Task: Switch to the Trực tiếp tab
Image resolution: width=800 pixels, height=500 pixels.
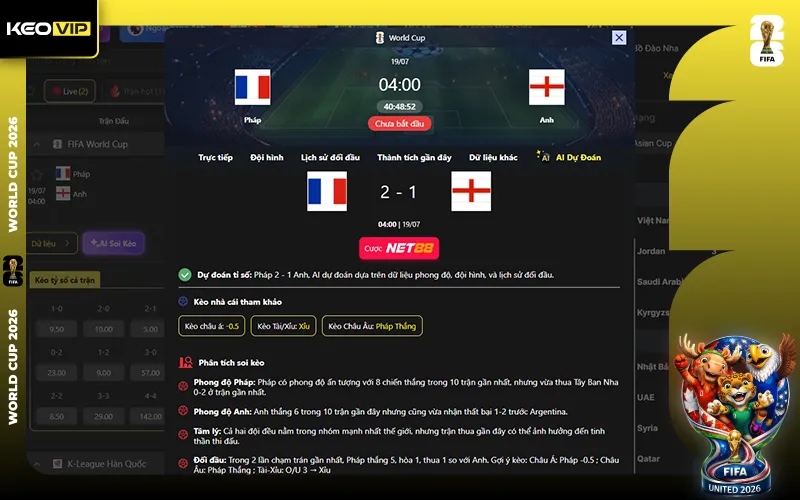Action: 215,158
